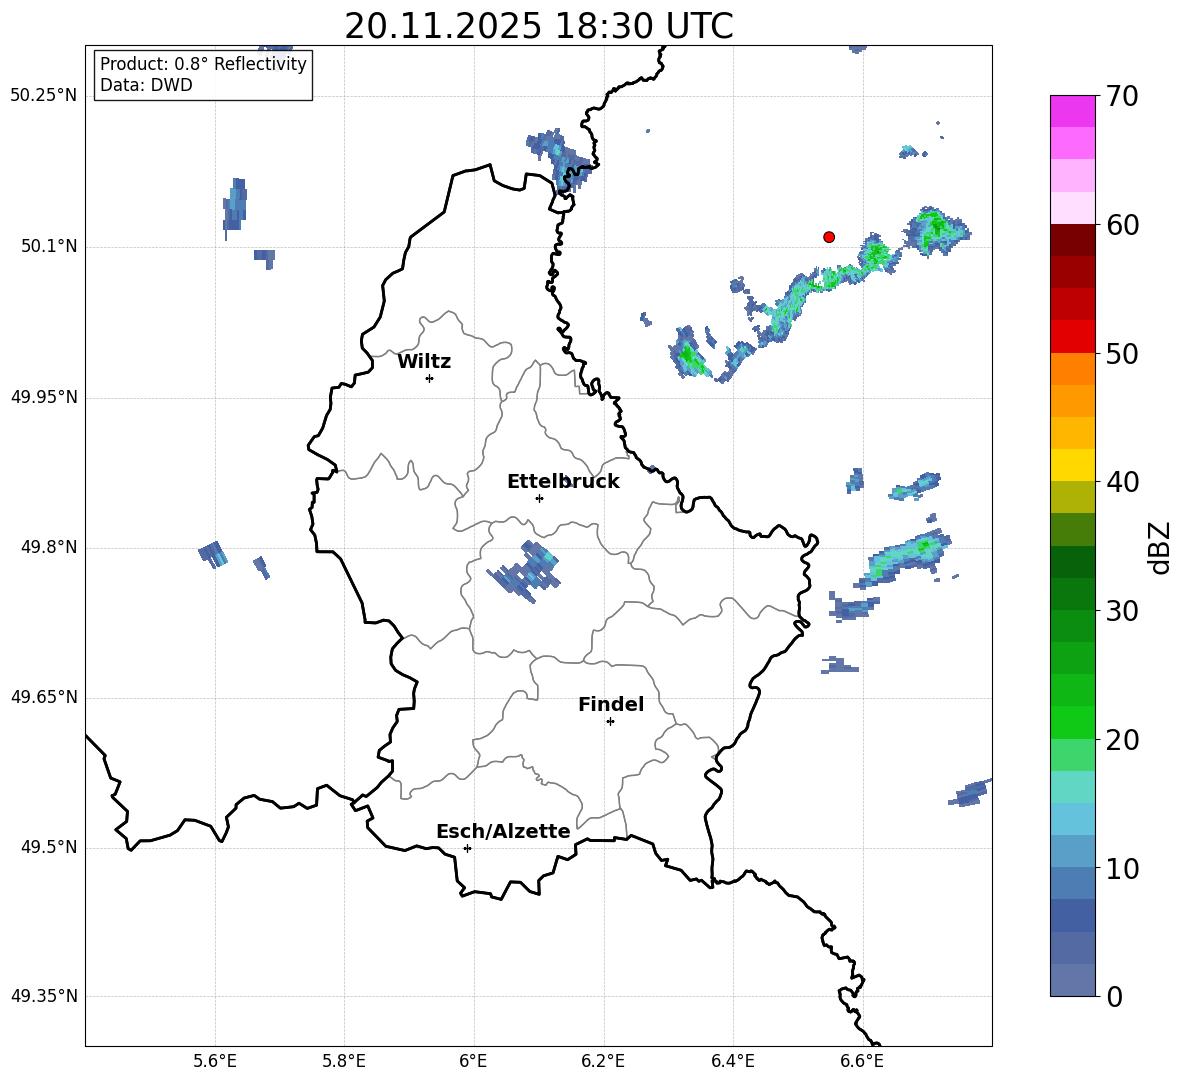The image size is (1184, 1081).
Task: Click the 40 value on the dBZ colorbar
Action: pyautogui.click(x=1122, y=482)
